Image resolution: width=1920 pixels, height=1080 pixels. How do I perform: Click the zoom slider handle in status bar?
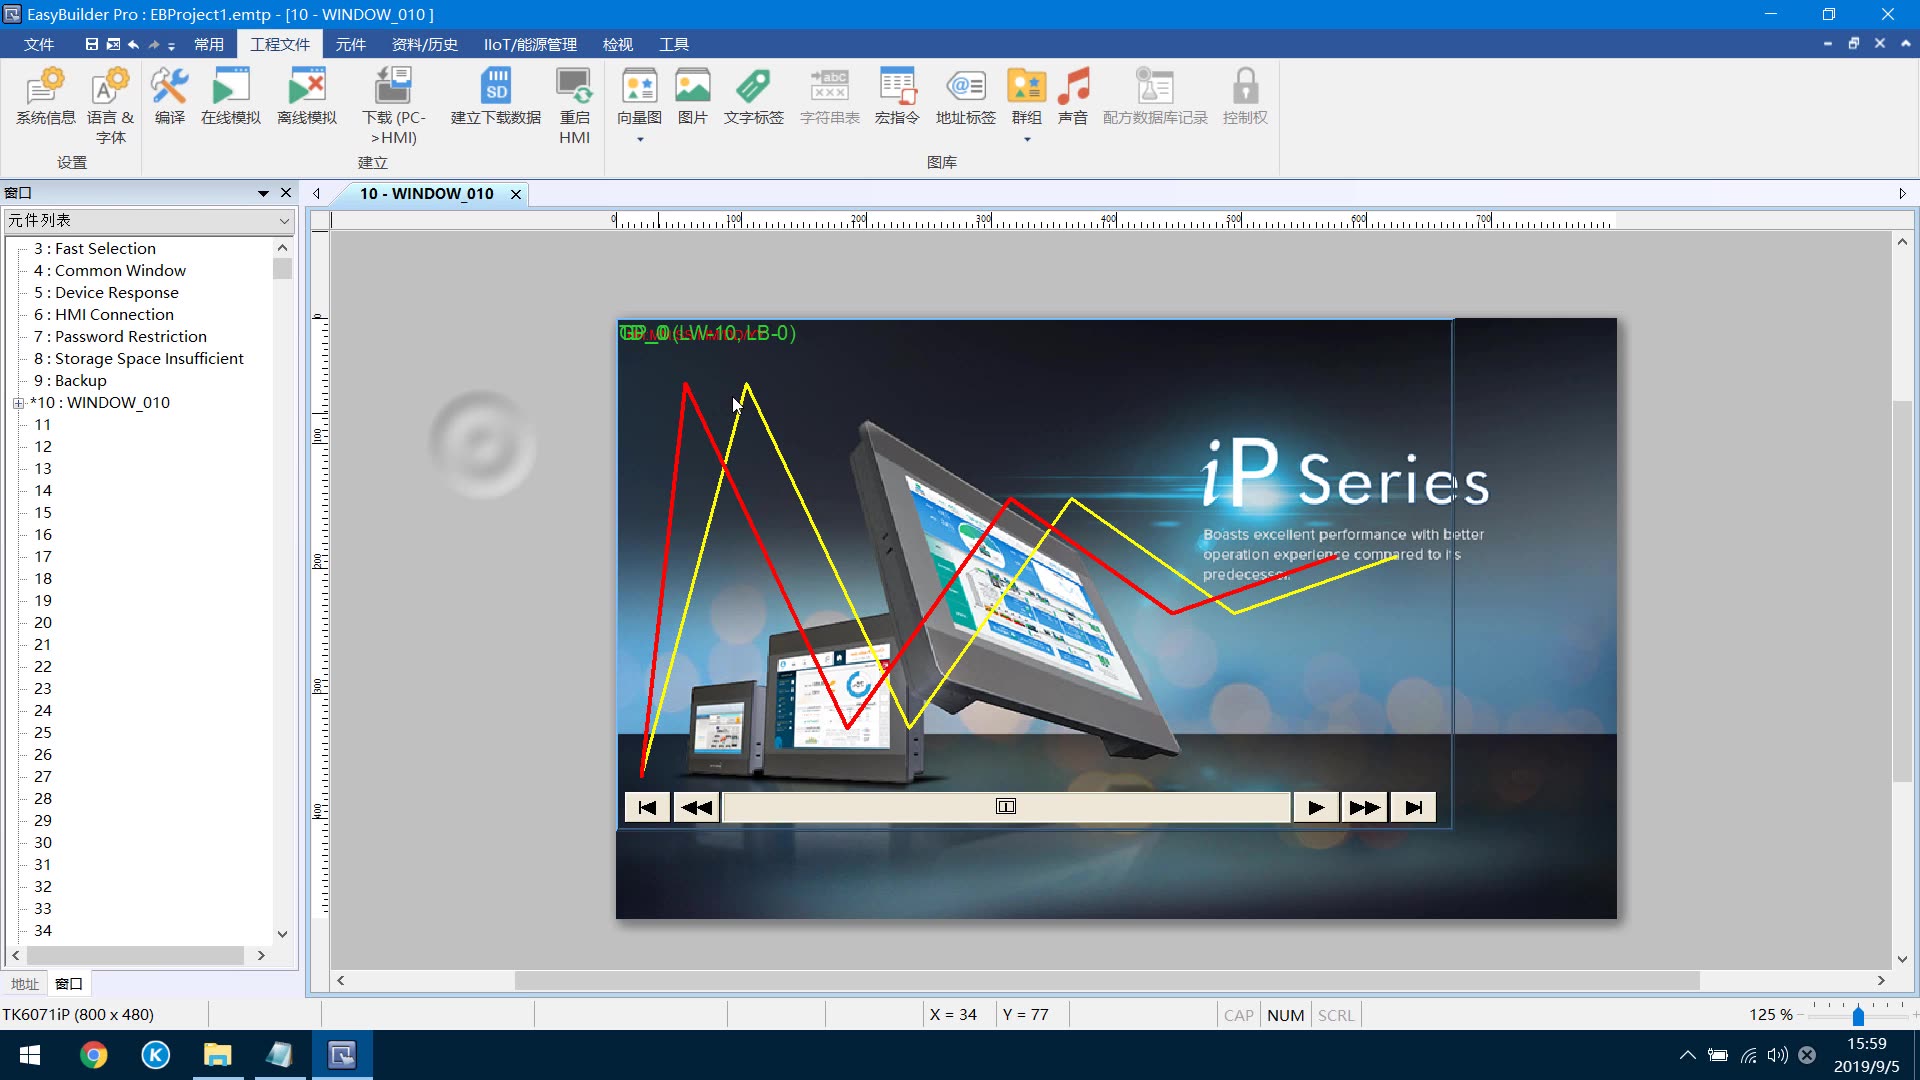pyautogui.click(x=1858, y=1016)
